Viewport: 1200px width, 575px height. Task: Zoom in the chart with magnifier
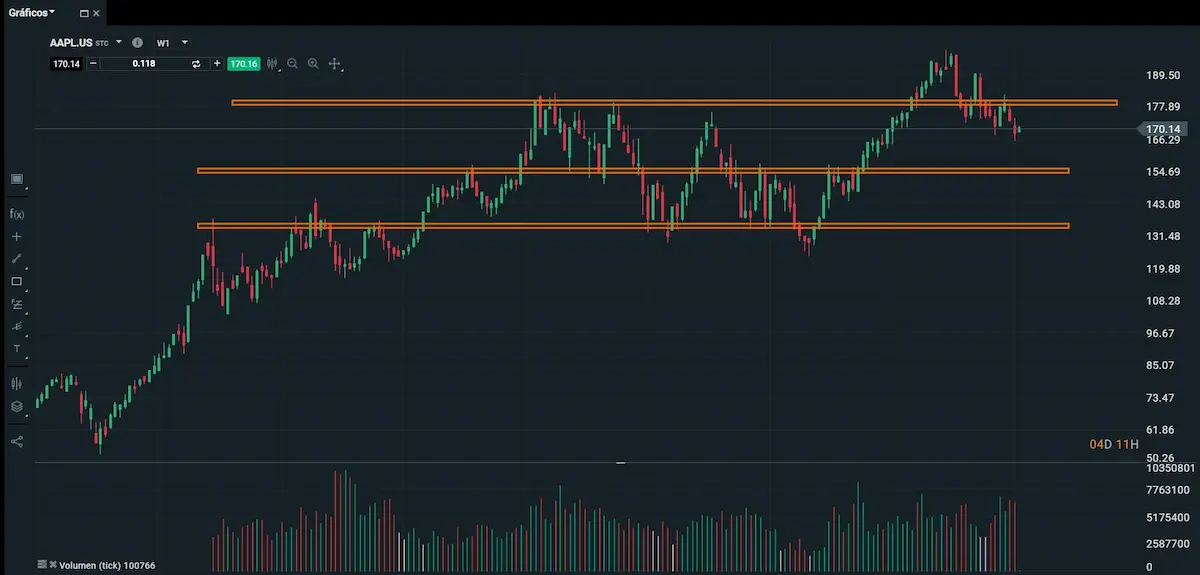pyautogui.click(x=313, y=64)
